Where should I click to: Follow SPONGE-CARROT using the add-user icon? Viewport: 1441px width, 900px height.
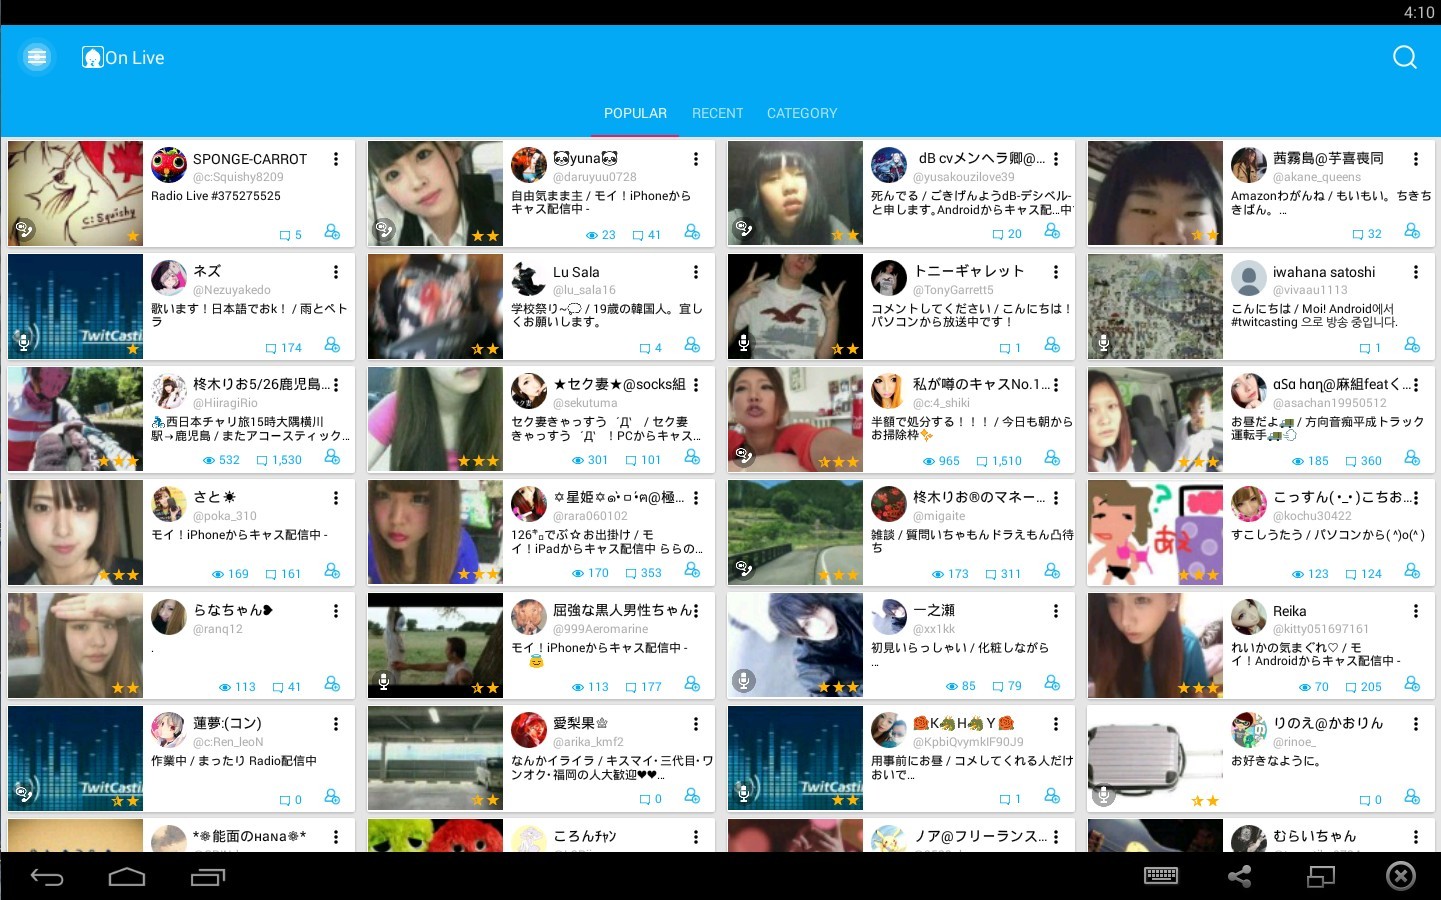332,232
